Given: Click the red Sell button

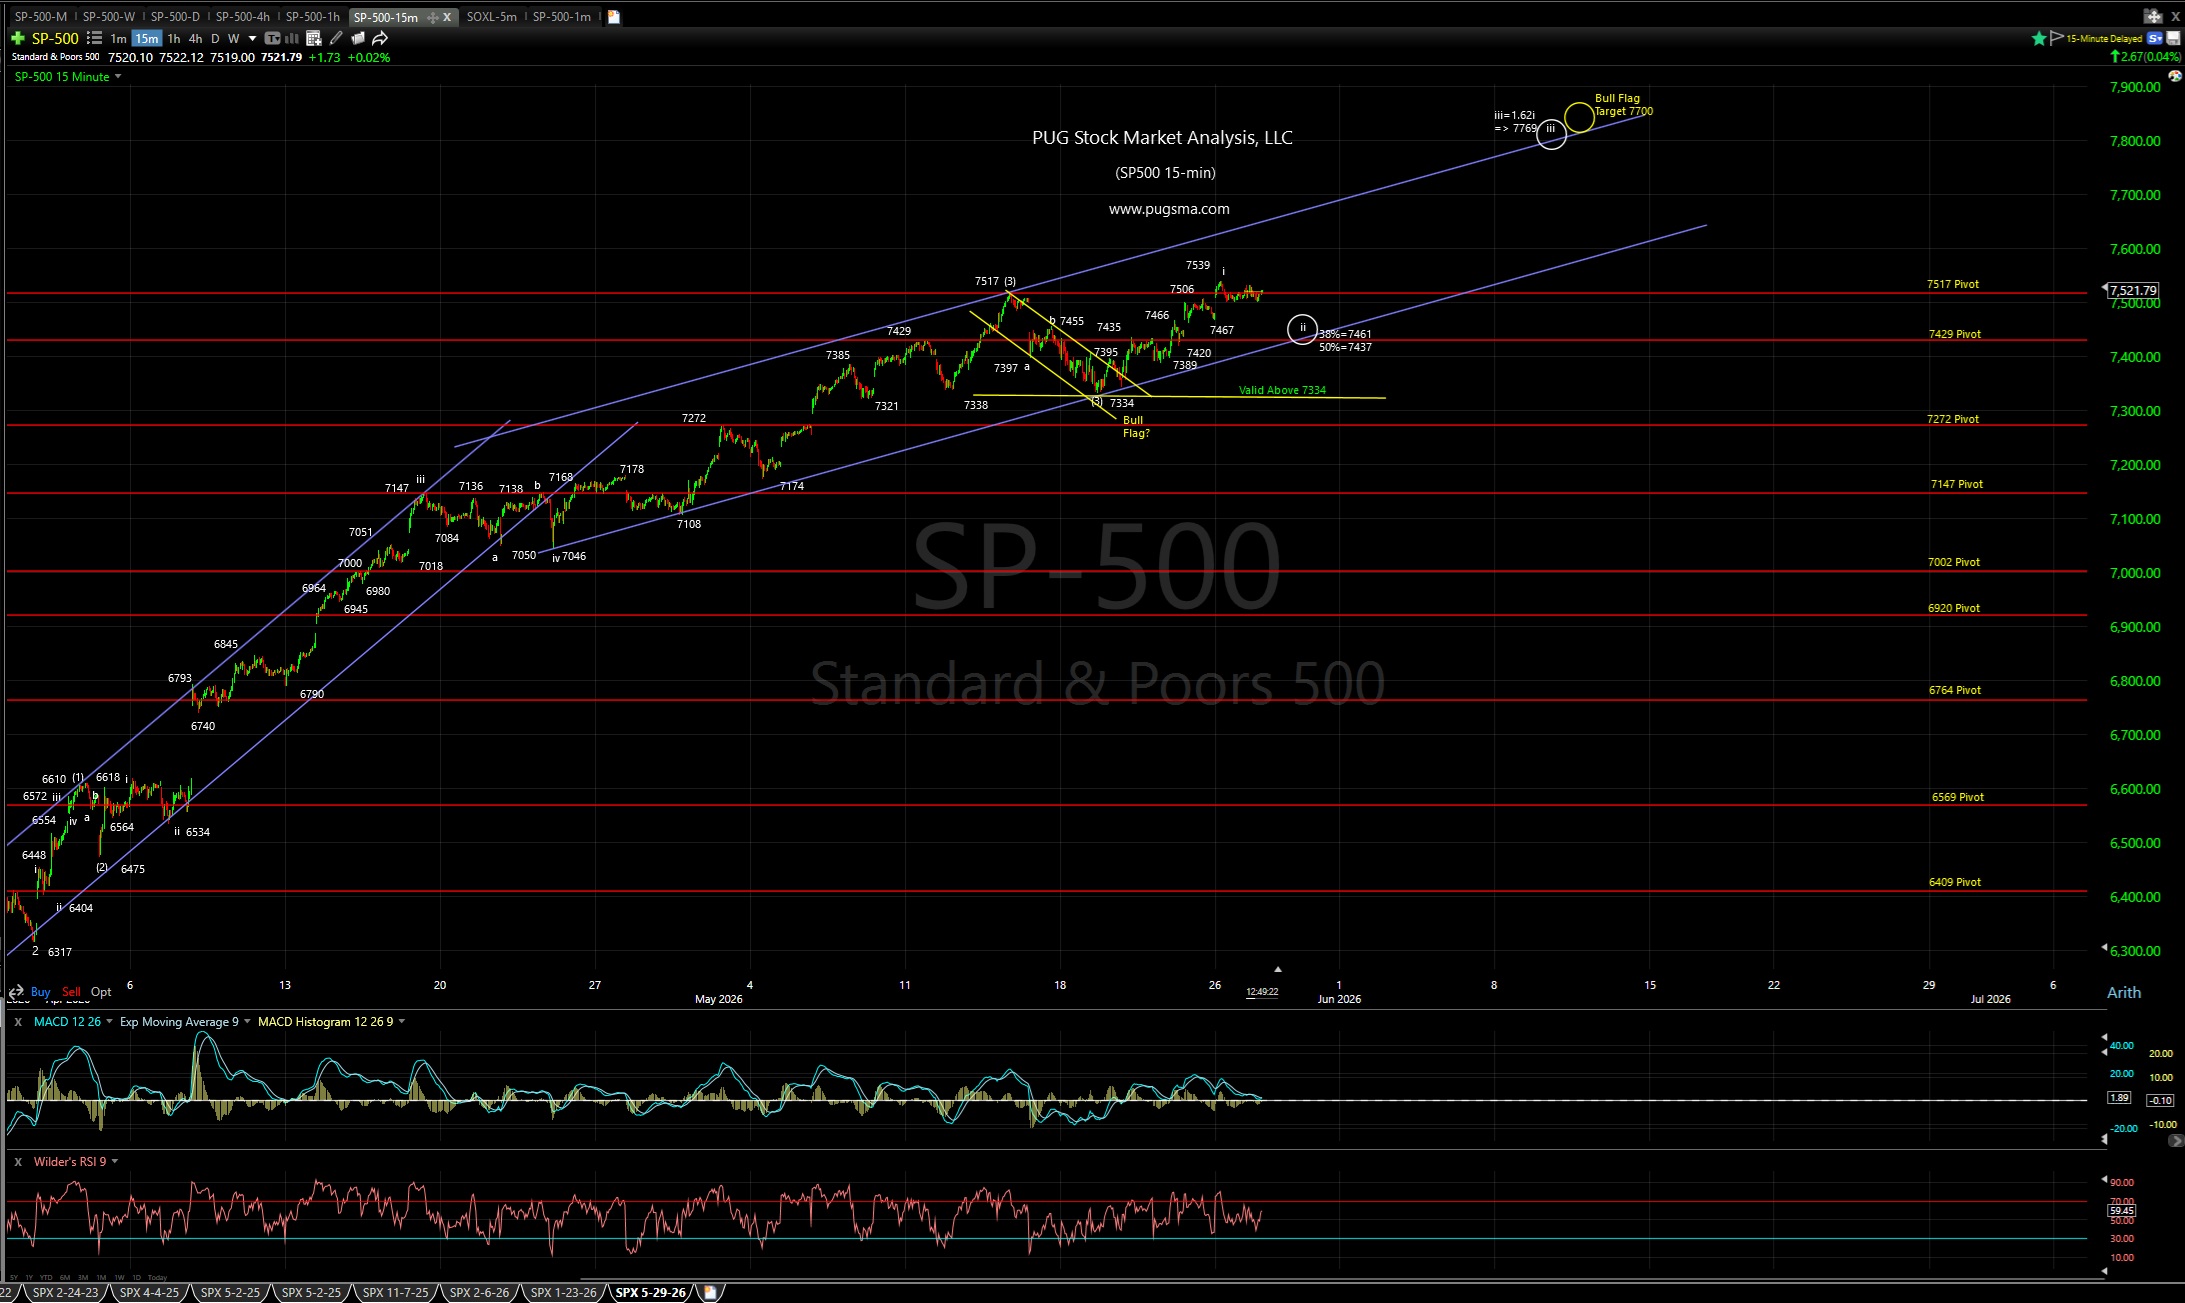Looking at the screenshot, I should [71, 991].
